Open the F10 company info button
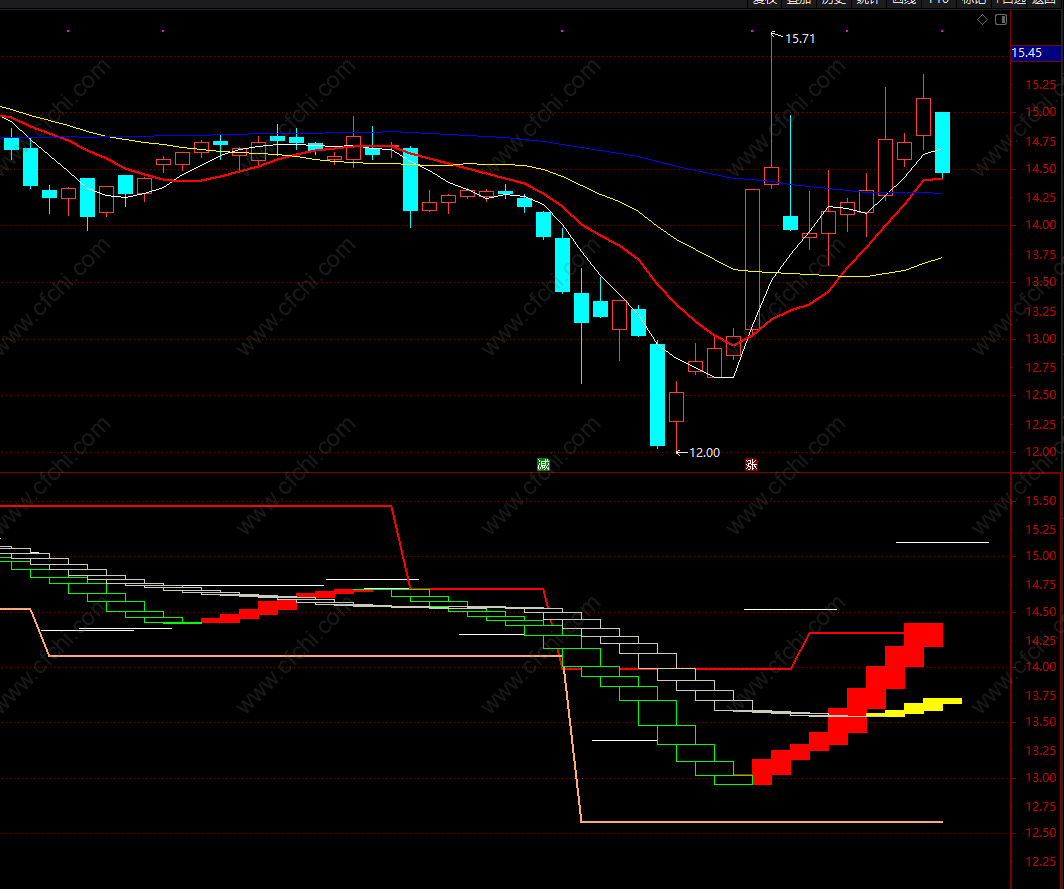 [938, 3]
